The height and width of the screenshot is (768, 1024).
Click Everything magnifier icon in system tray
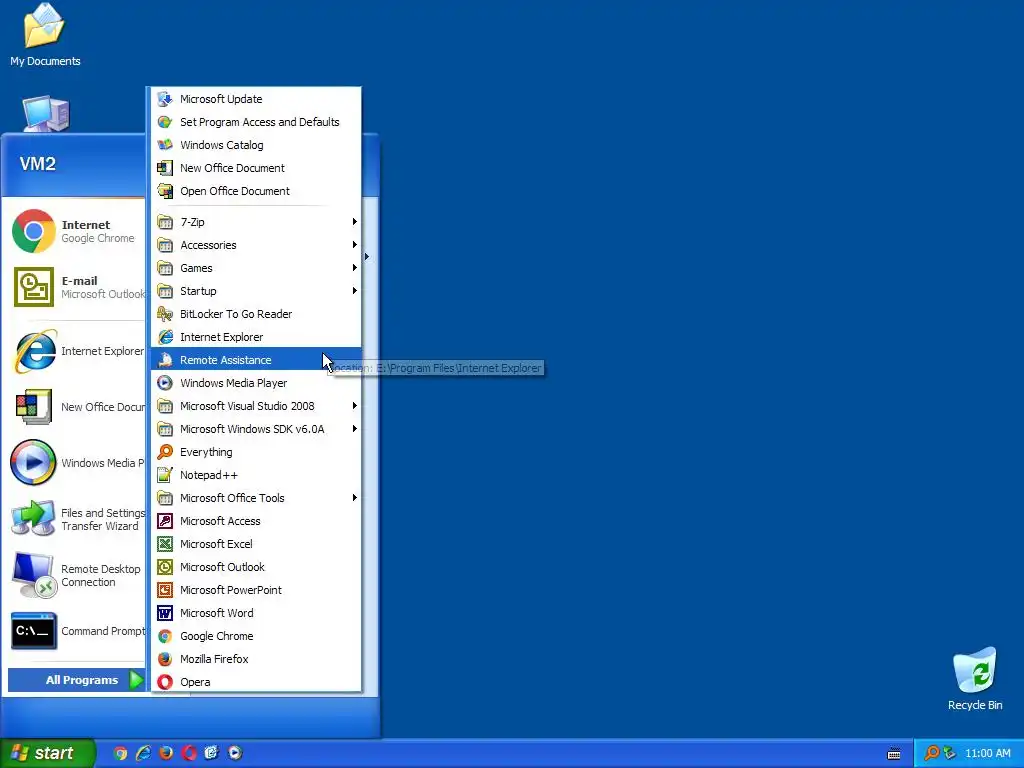(931, 753)
